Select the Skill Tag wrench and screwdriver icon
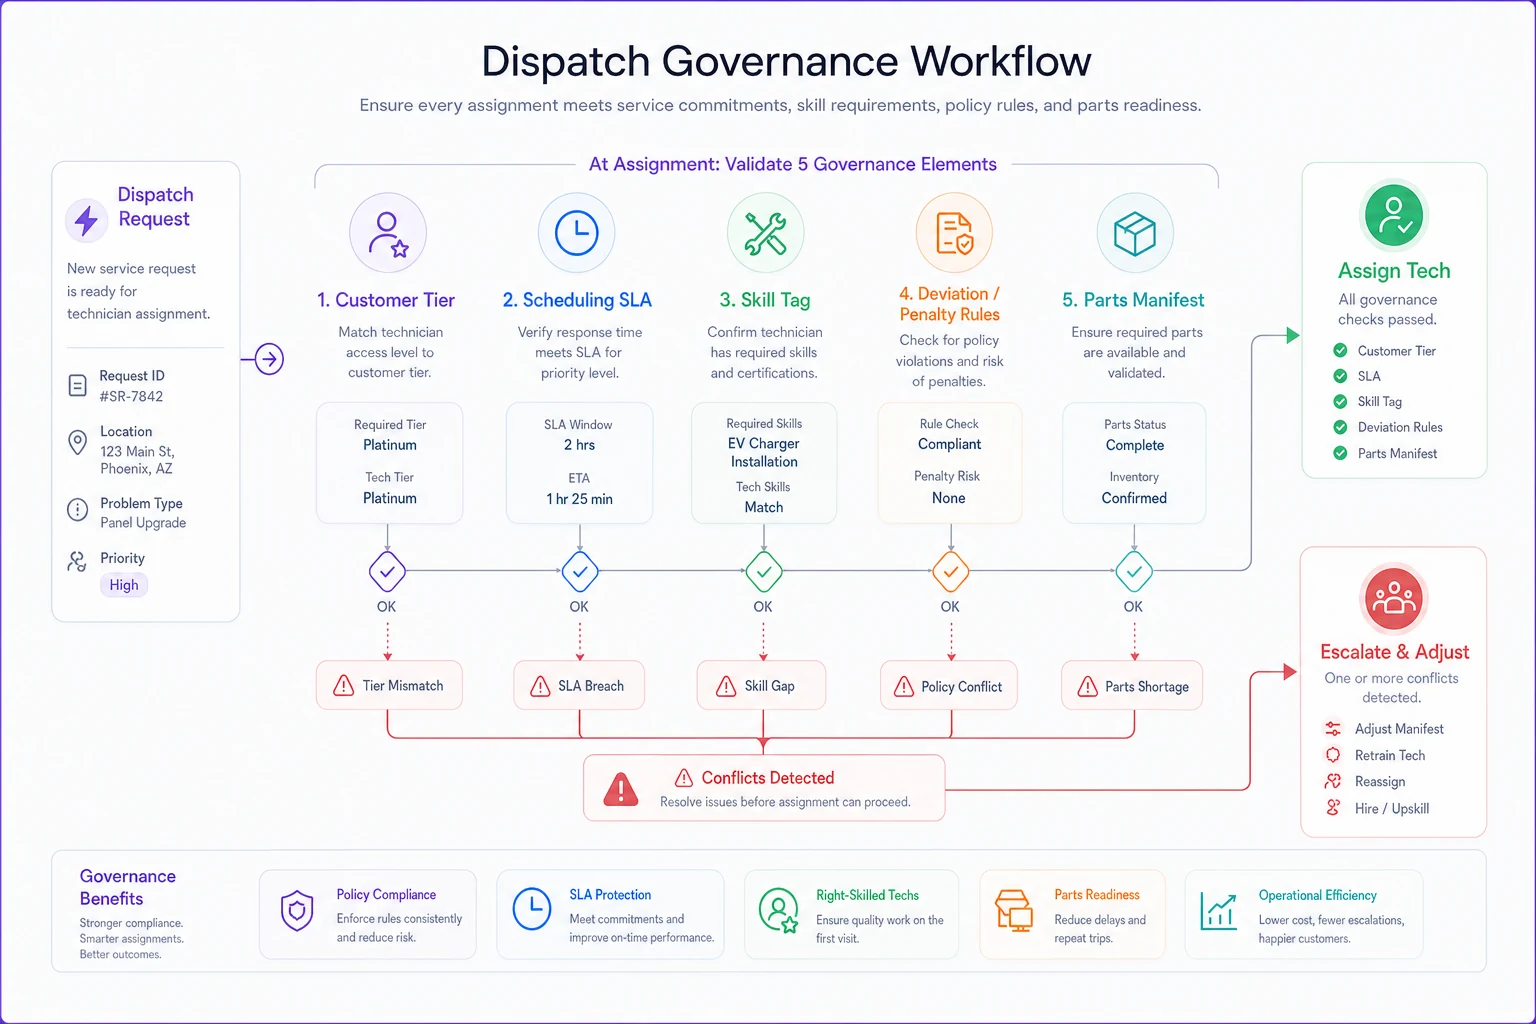 pyautogui.click(x=765, y=233)
